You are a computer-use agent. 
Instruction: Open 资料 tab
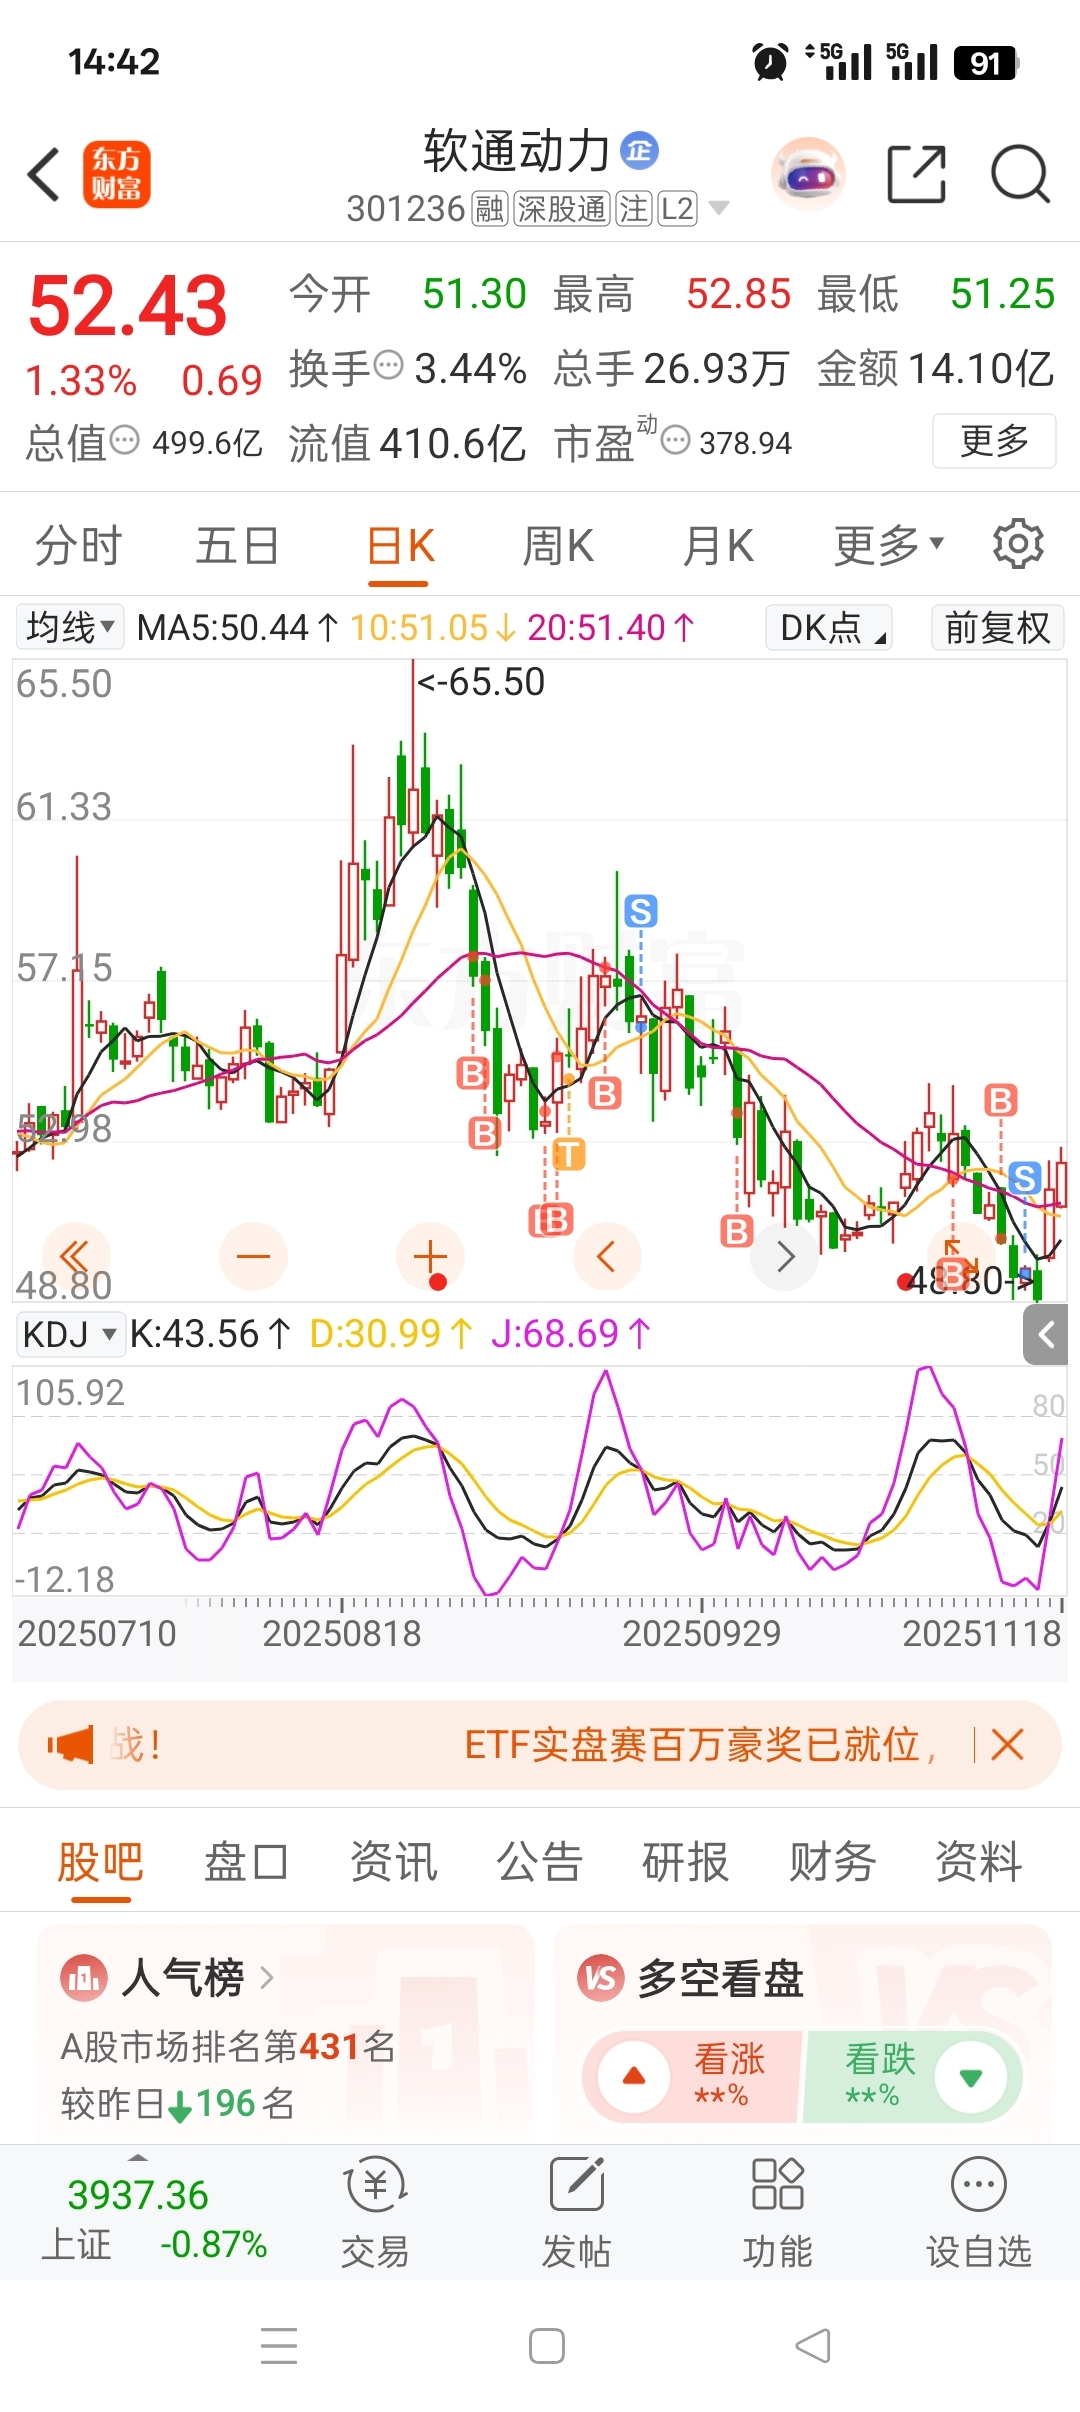[978, 1862]
